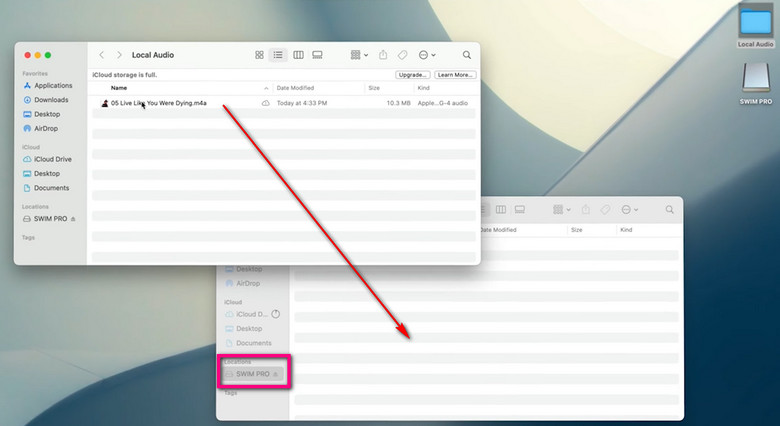Sort by Name column header
This screenshot has height=426, width=780.
click(x=119, y=88)
